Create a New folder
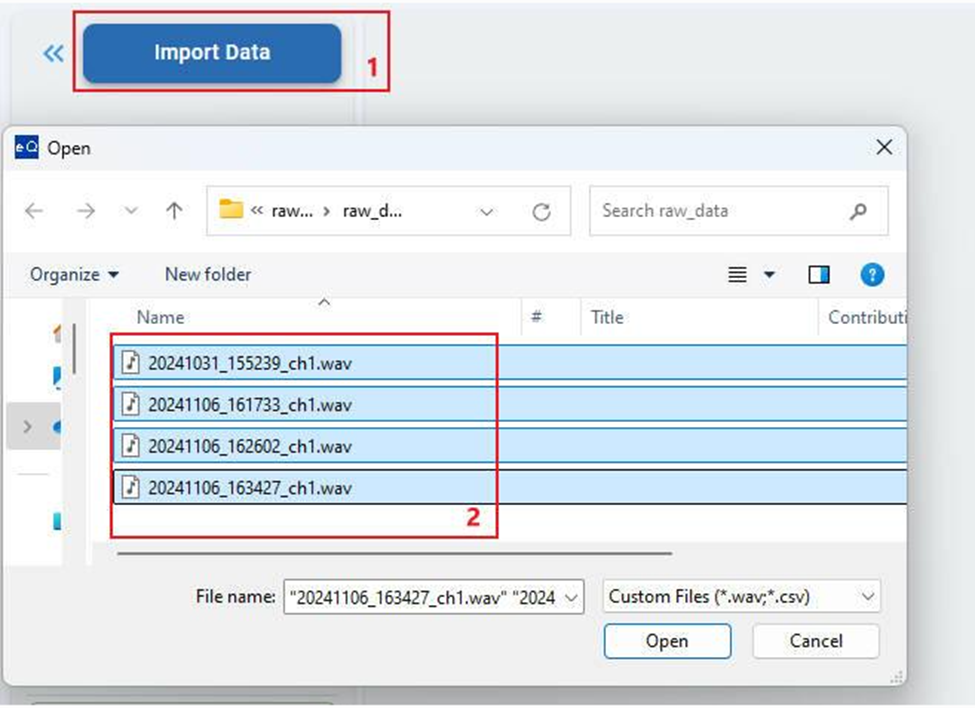The image size is (975, 708). coord(208,274)
